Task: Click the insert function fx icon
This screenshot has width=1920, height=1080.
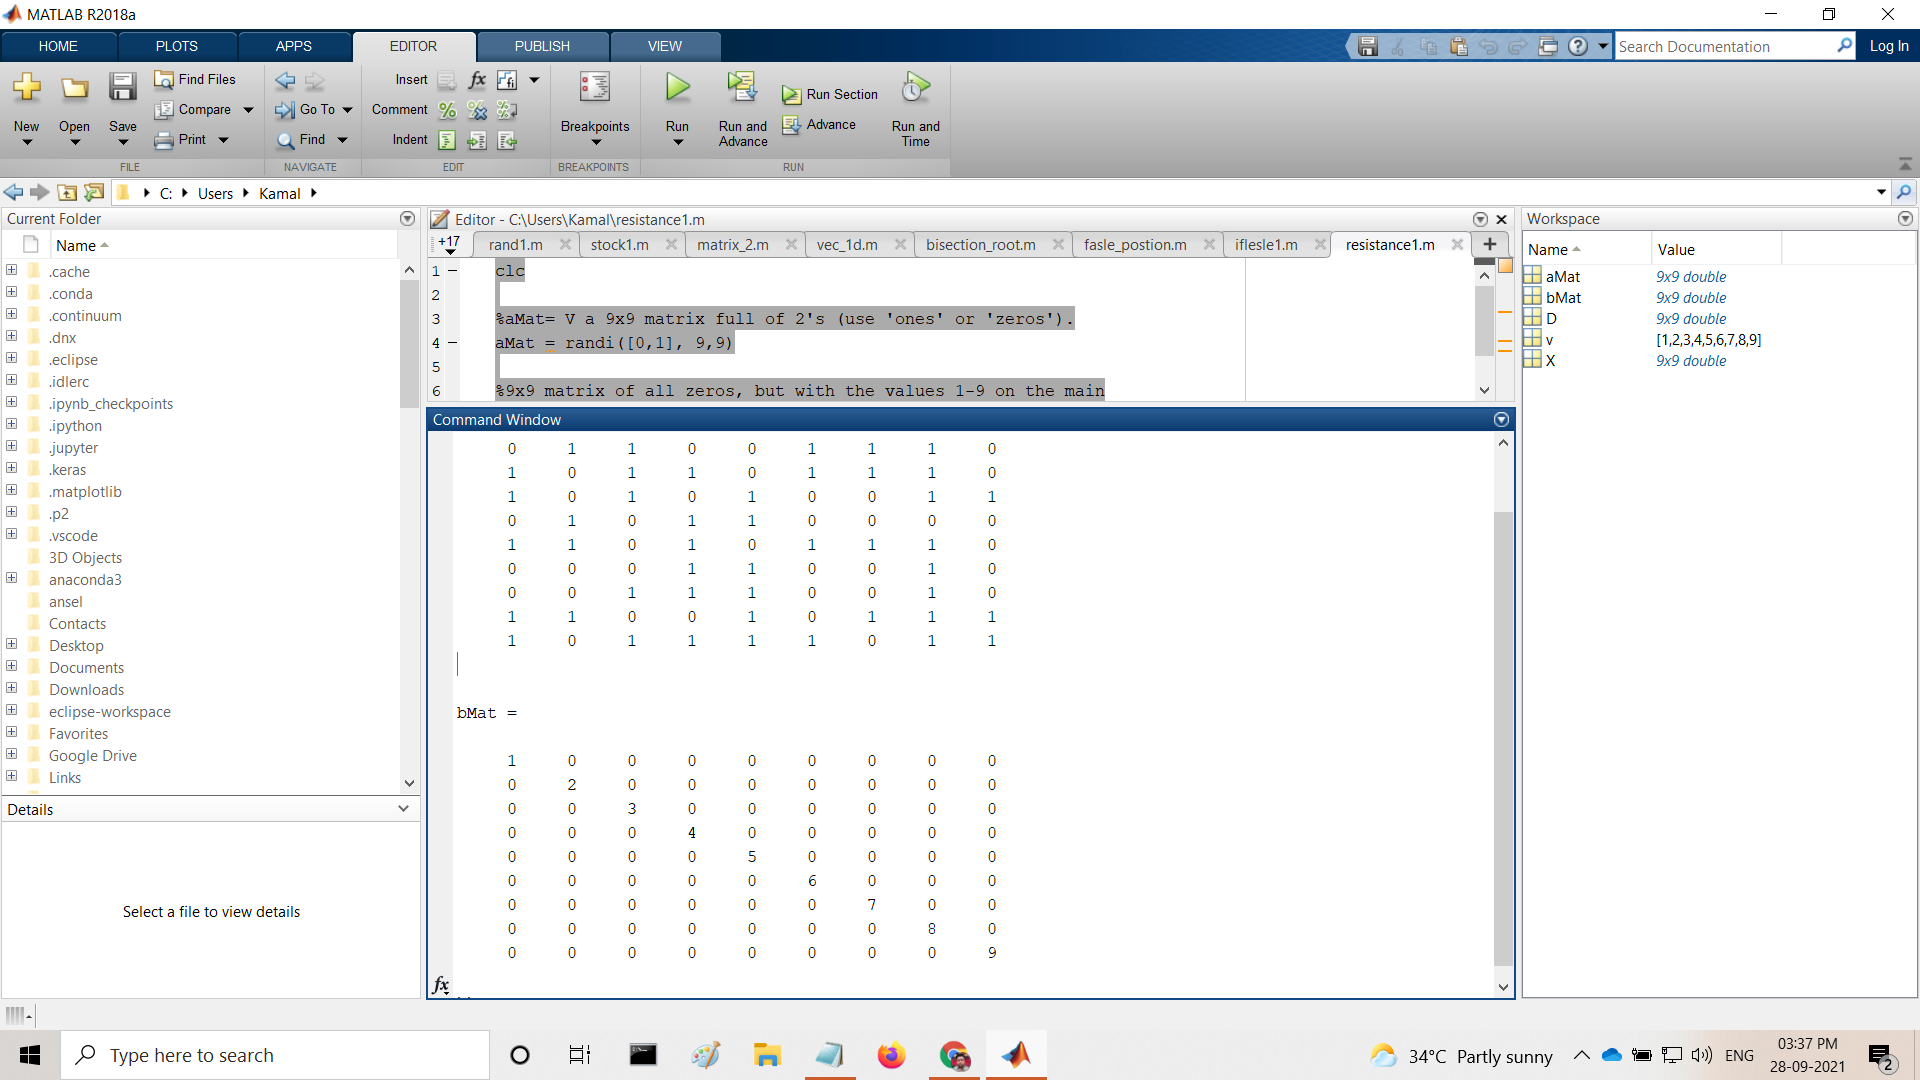Action: pos(477,80)
